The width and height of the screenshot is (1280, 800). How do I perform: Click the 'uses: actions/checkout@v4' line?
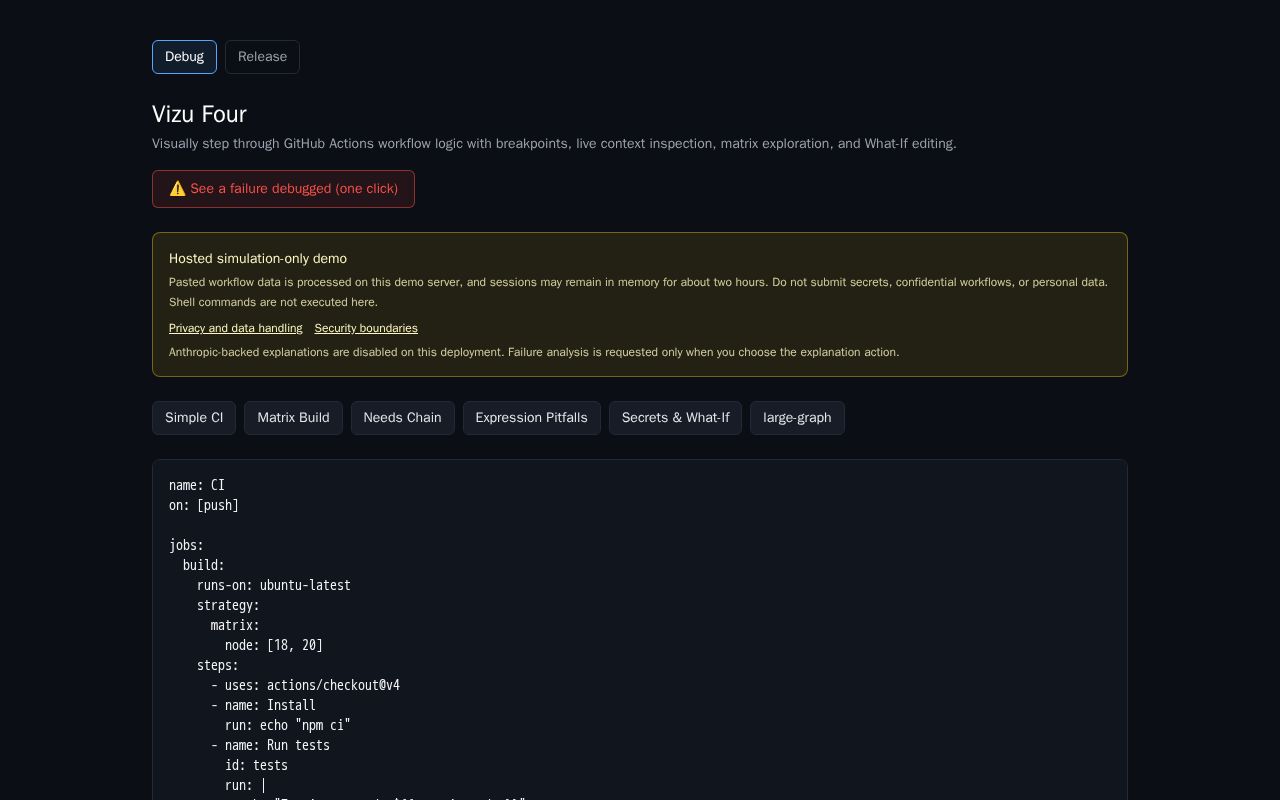click(312, 685)
